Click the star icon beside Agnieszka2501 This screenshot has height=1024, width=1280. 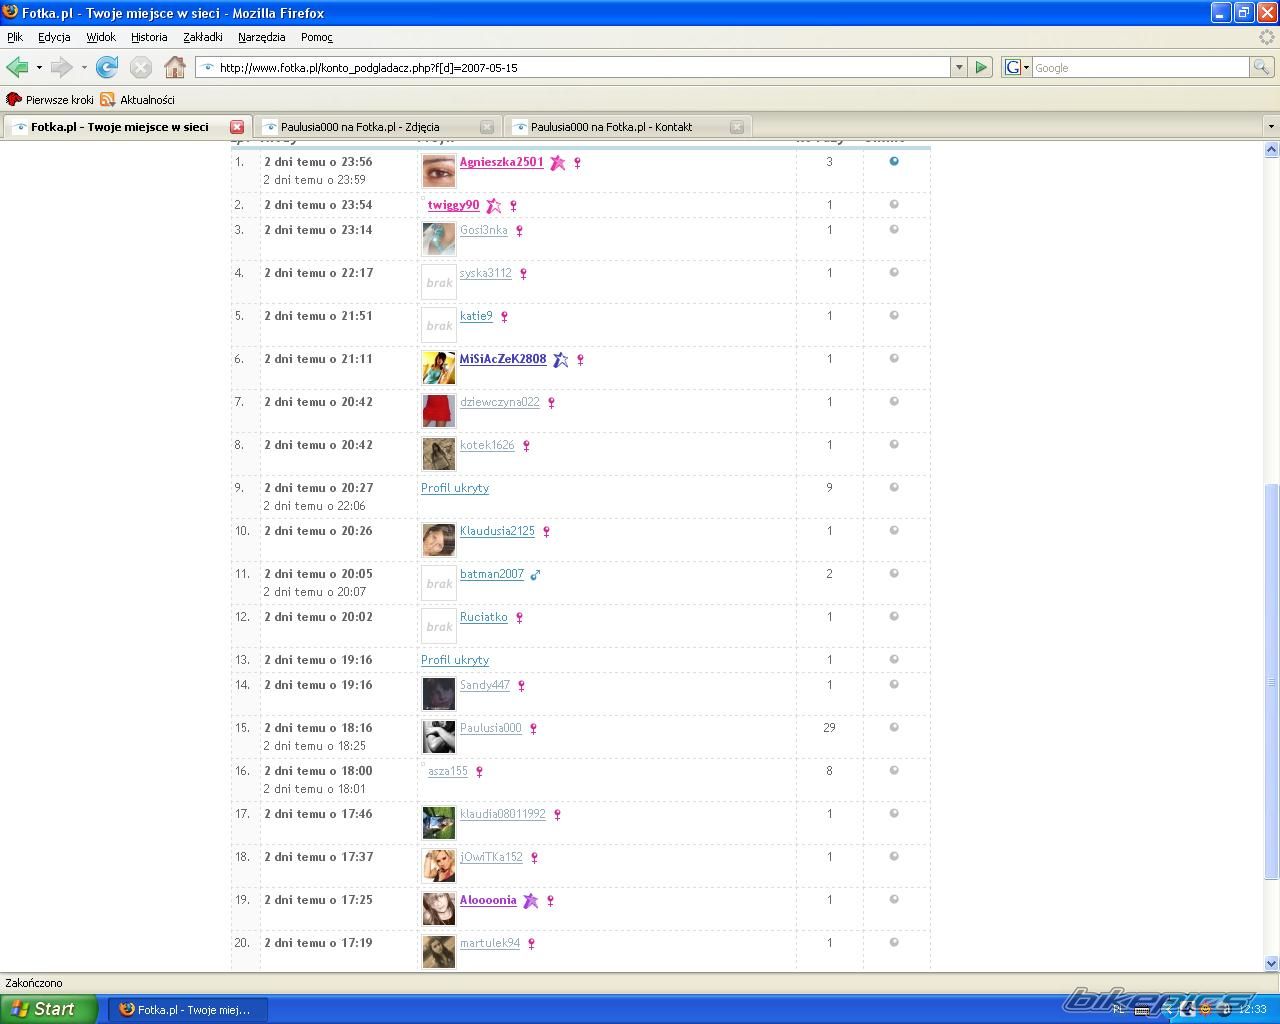pos(558,163)
